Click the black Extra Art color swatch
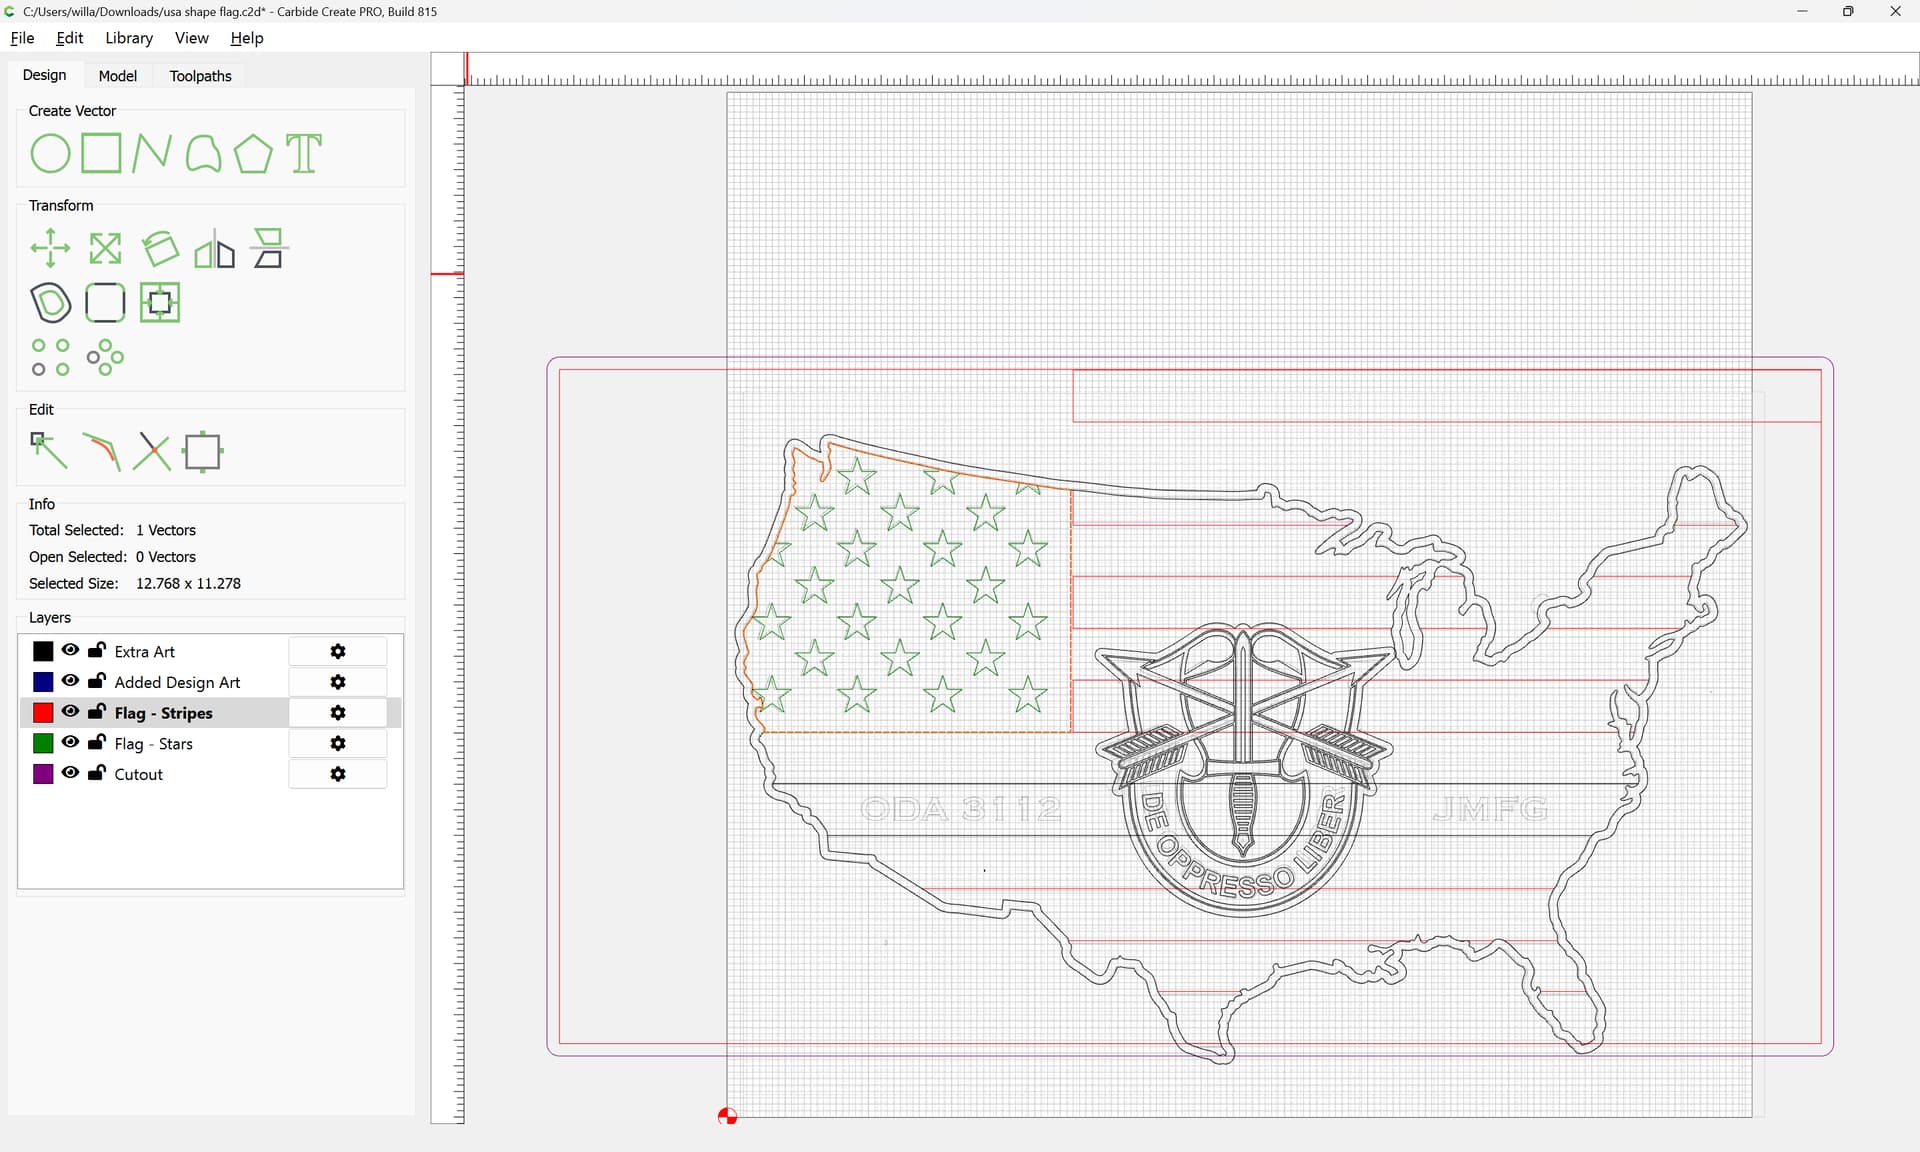The width and height of the screenshot is (1920, 1152). [43, 652]
